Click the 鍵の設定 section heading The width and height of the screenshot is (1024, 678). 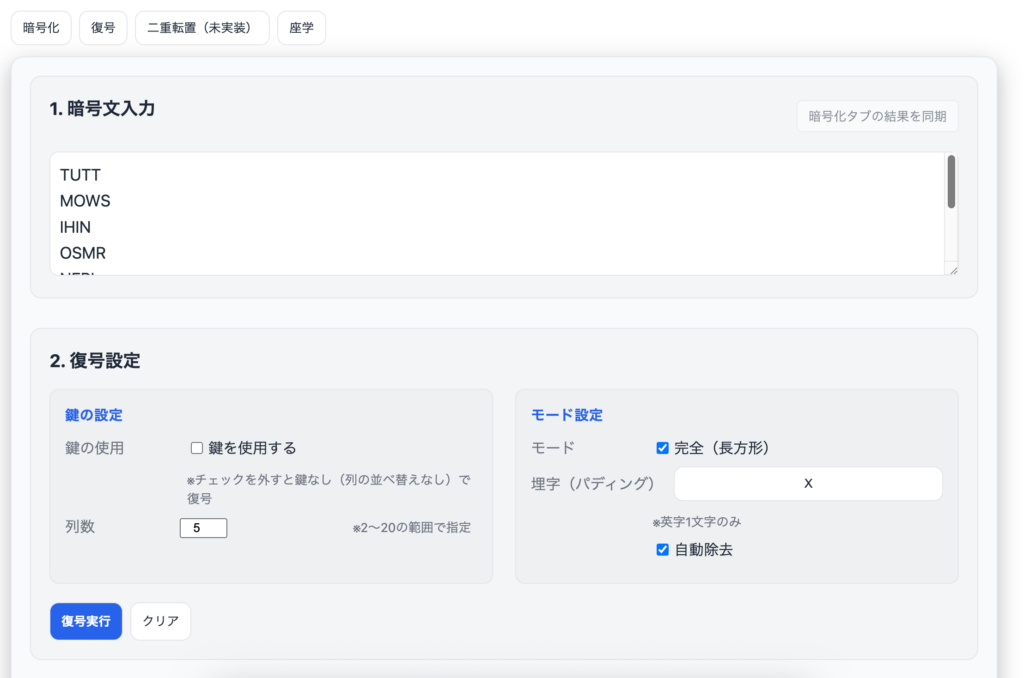click(x=94, y=414)
